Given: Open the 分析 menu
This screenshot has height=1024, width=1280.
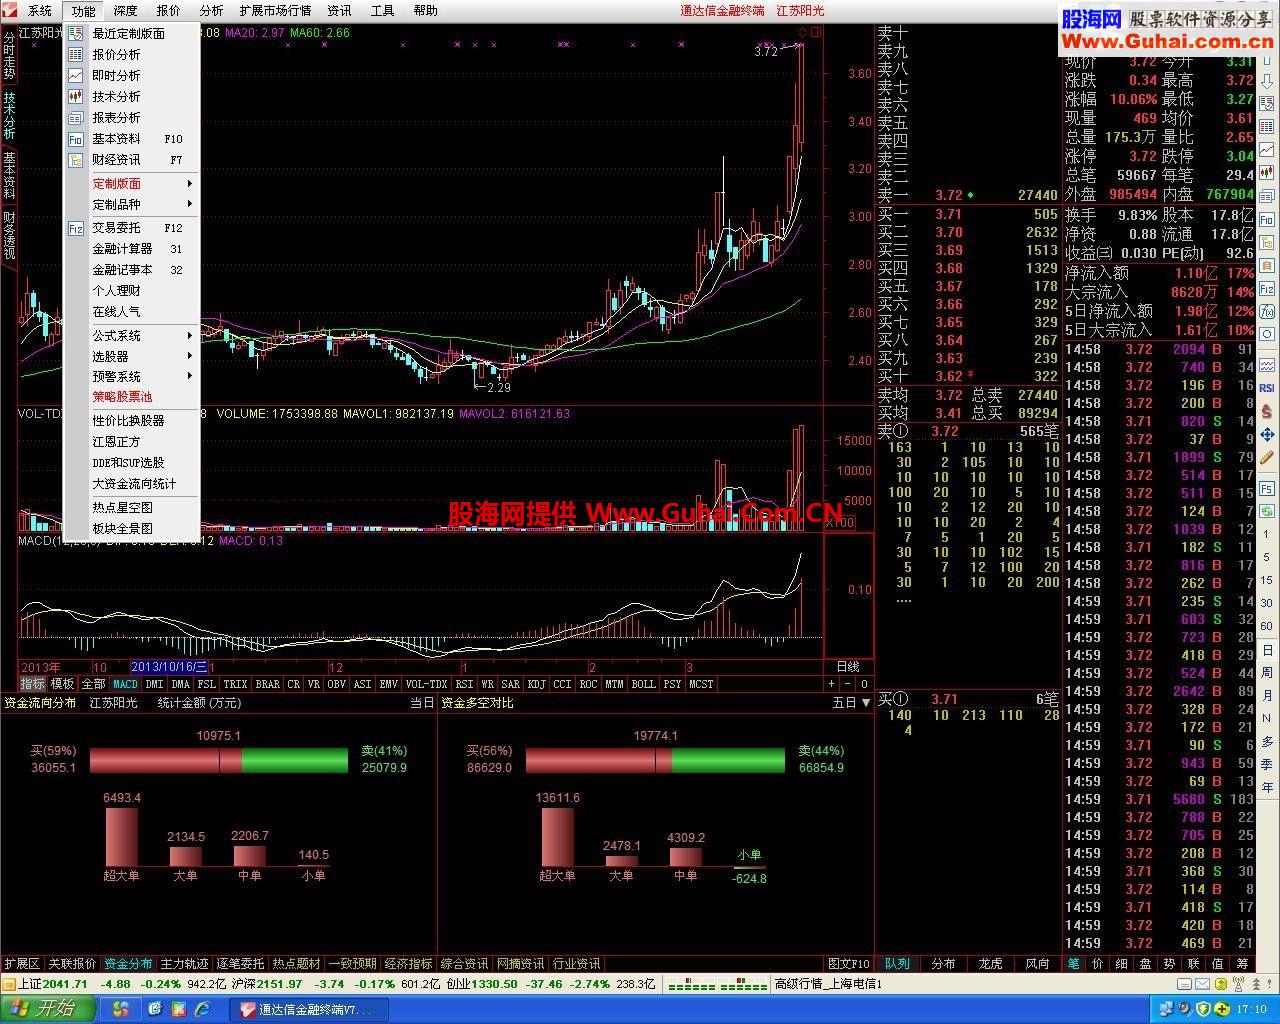Looking at the screenshot, I should click(x=211, y=11).
